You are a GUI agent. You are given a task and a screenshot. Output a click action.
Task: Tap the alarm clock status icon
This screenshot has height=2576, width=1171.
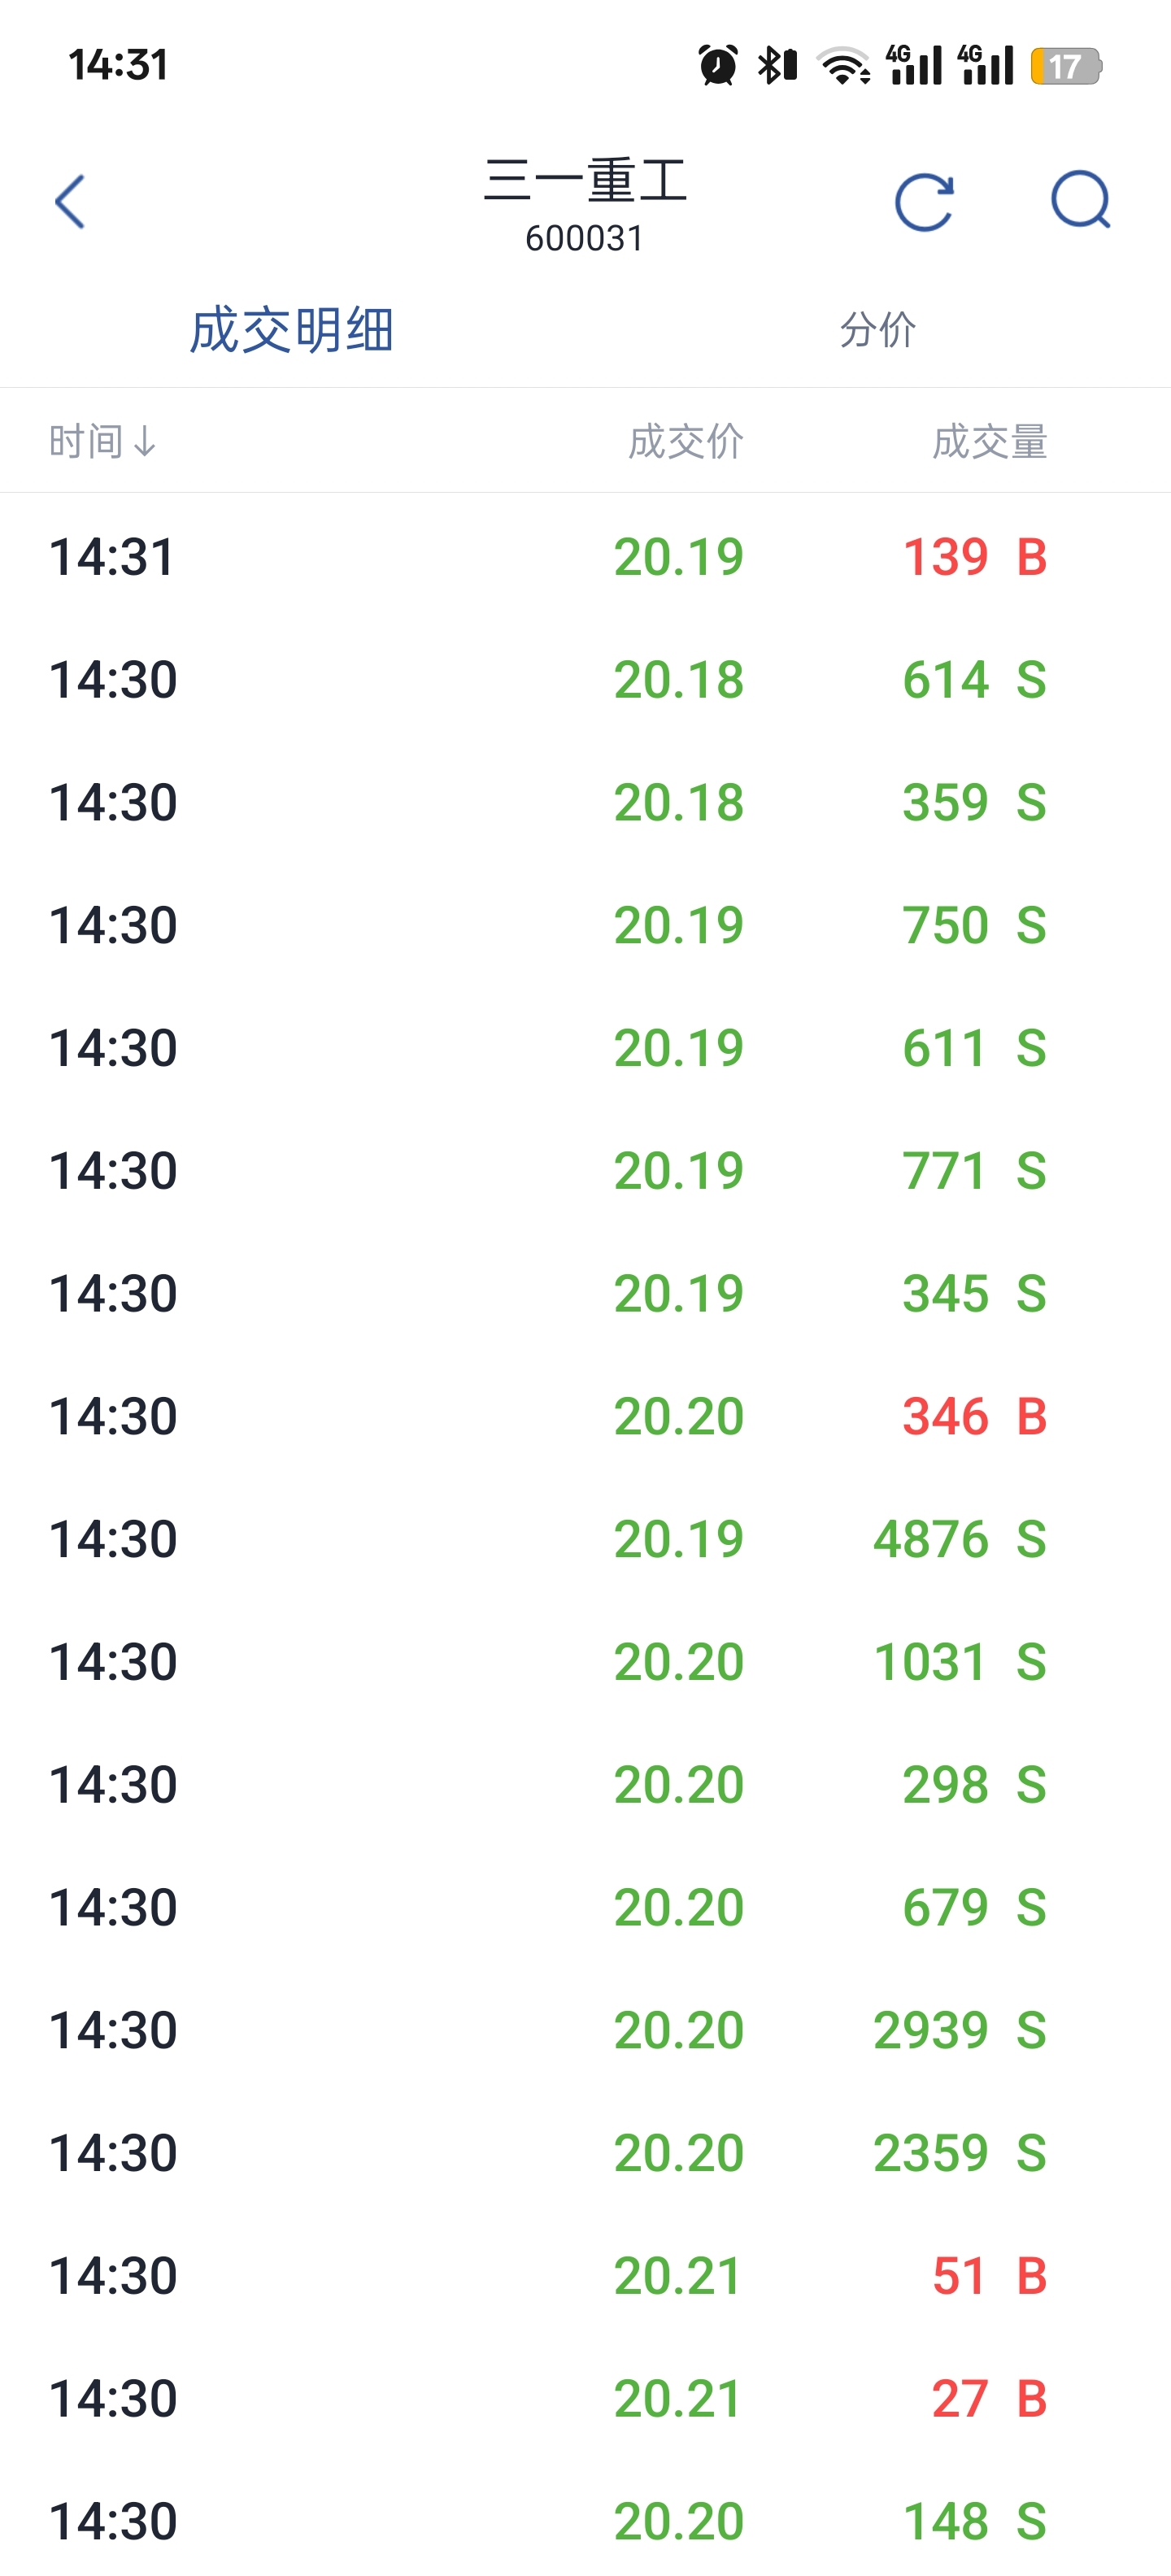point(718,65)
